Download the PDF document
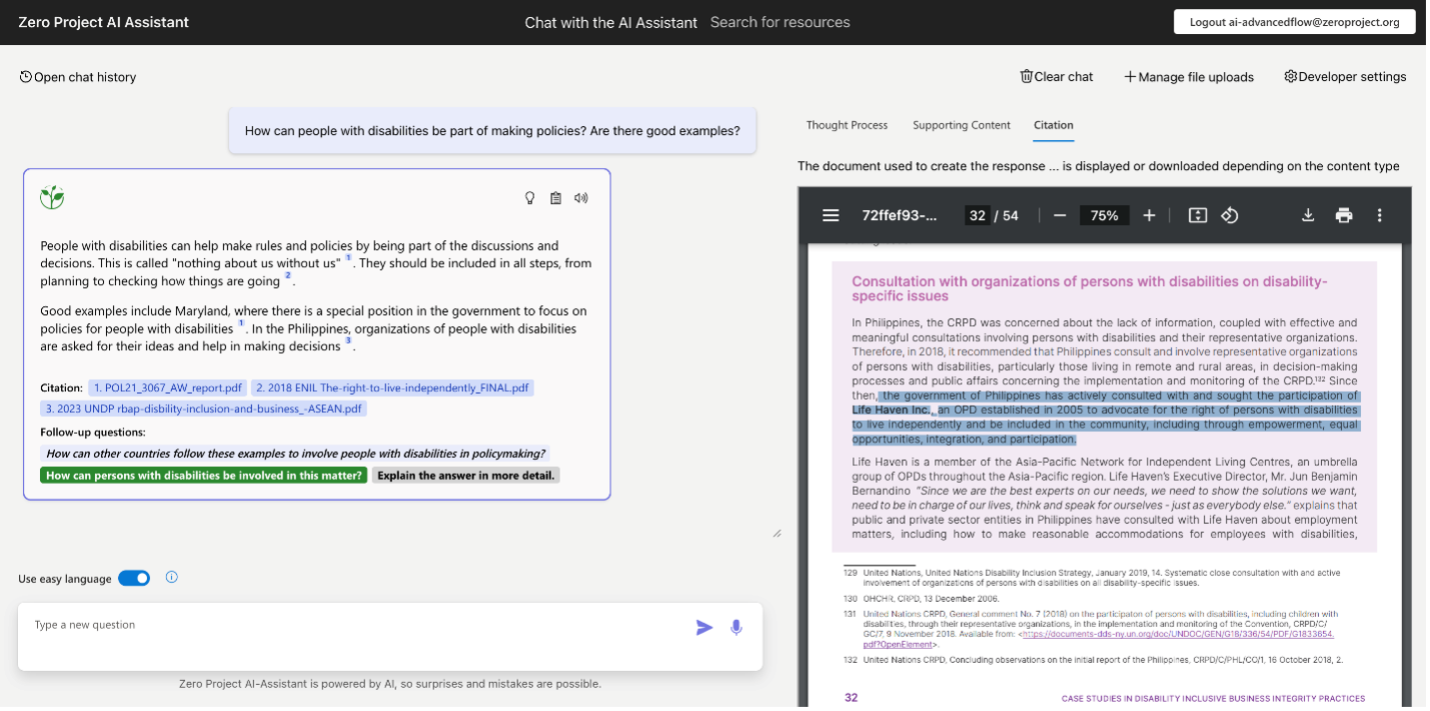 coord(1307,215)
